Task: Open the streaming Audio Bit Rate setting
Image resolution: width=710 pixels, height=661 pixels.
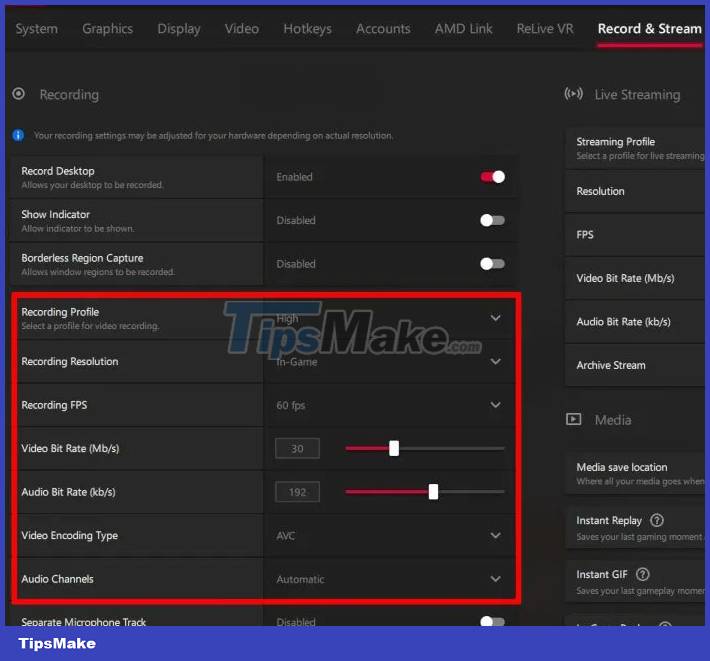Action: 634,322
